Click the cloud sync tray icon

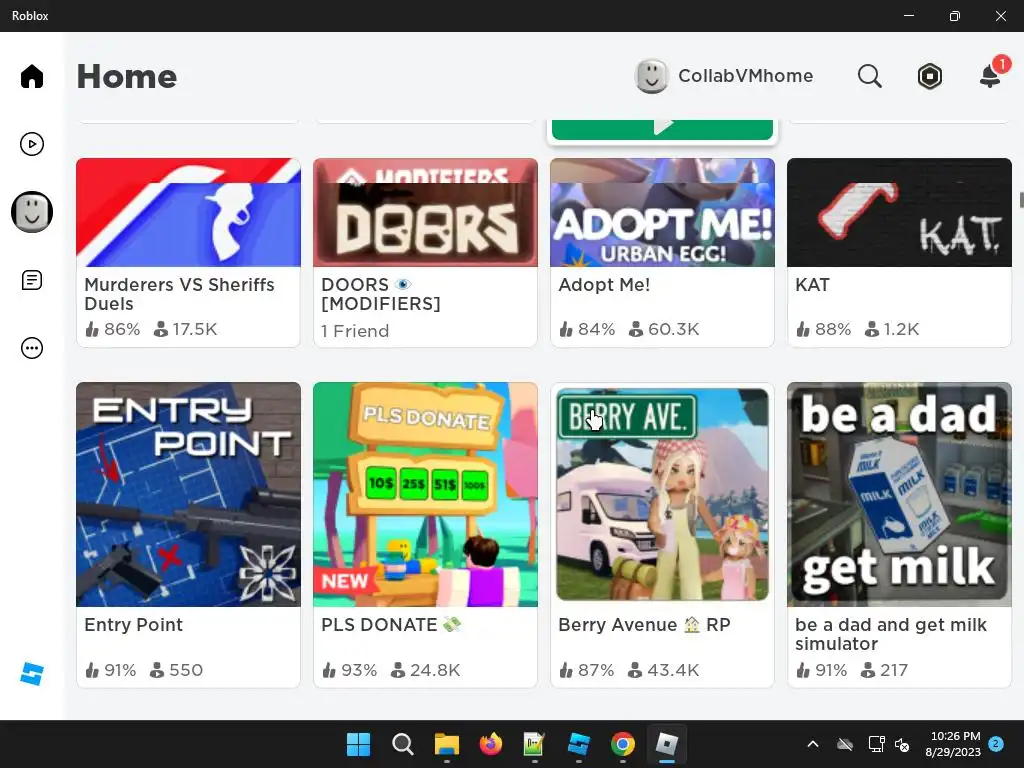click(844, 744)
